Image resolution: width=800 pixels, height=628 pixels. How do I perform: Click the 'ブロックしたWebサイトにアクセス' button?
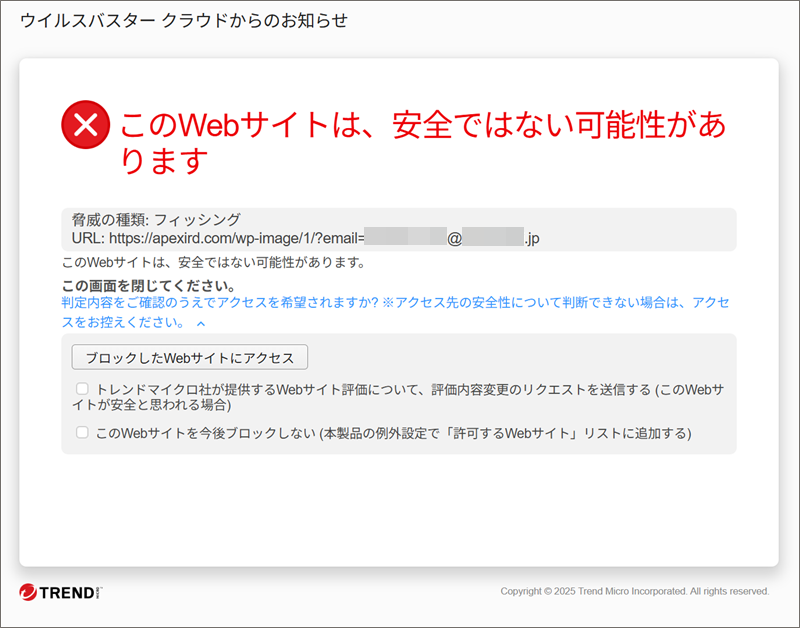(190, 357)
